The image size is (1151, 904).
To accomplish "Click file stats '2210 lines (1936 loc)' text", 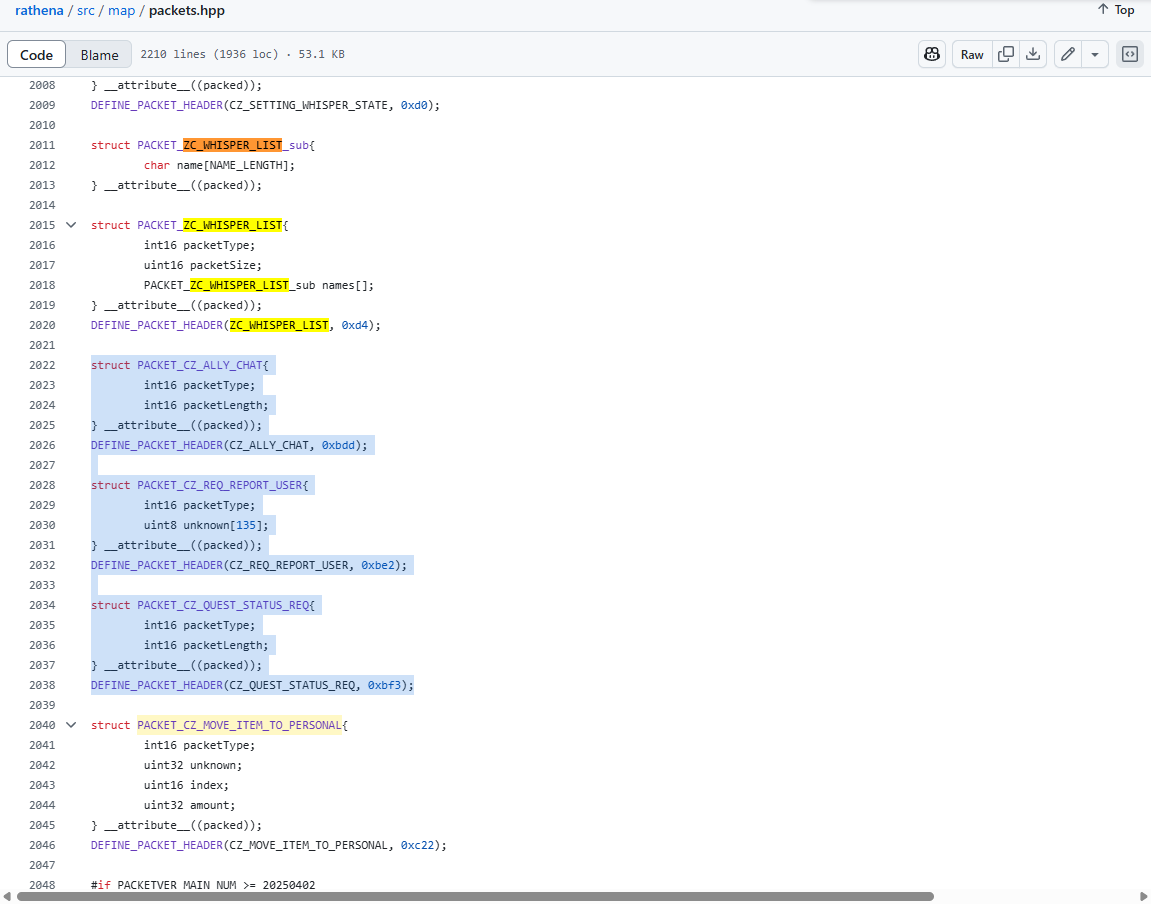I will pyautogui.click(x=209, y=54).
